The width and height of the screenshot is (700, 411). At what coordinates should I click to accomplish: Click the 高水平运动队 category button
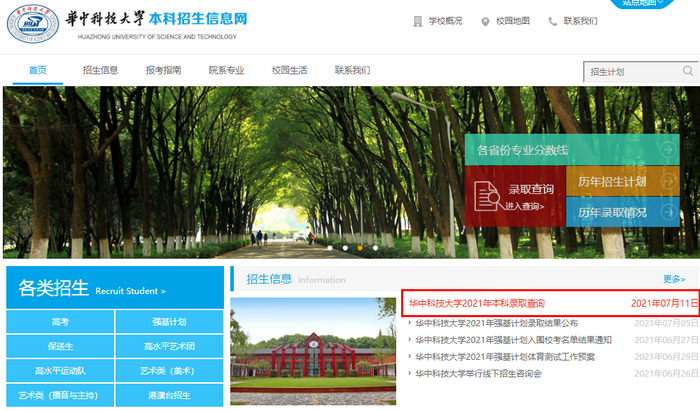pos(60,371)
